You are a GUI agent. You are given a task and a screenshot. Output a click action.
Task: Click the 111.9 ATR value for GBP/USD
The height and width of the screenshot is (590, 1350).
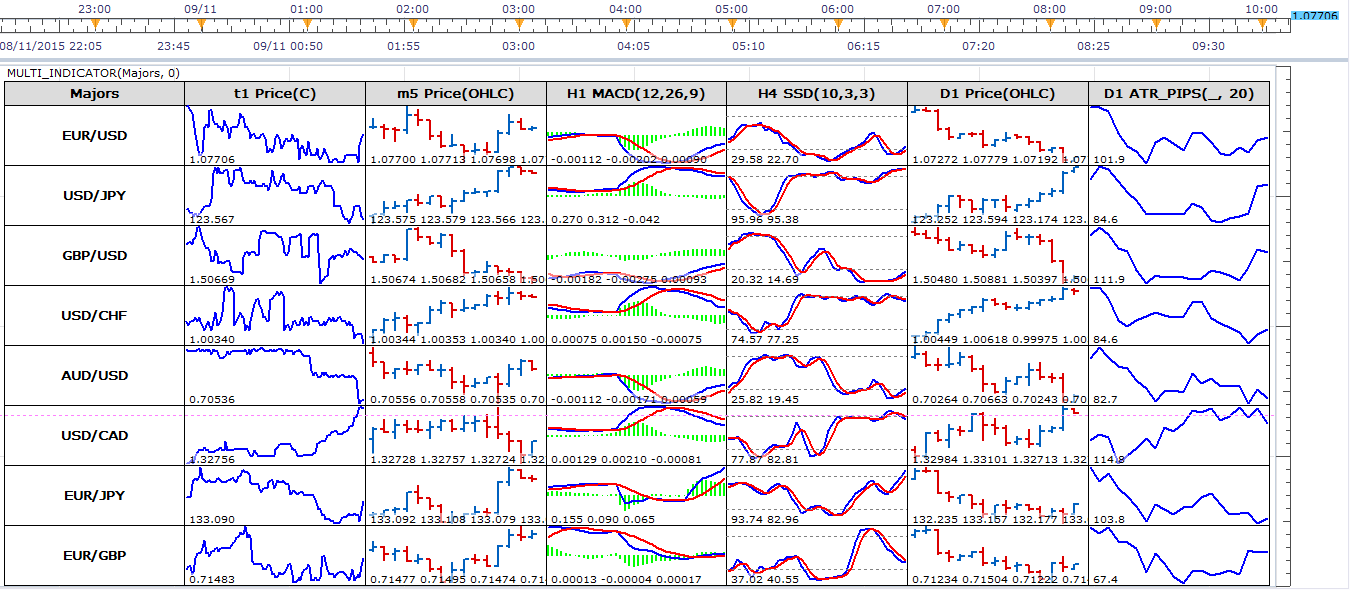pyautogui.click(x=1107, y=279)
